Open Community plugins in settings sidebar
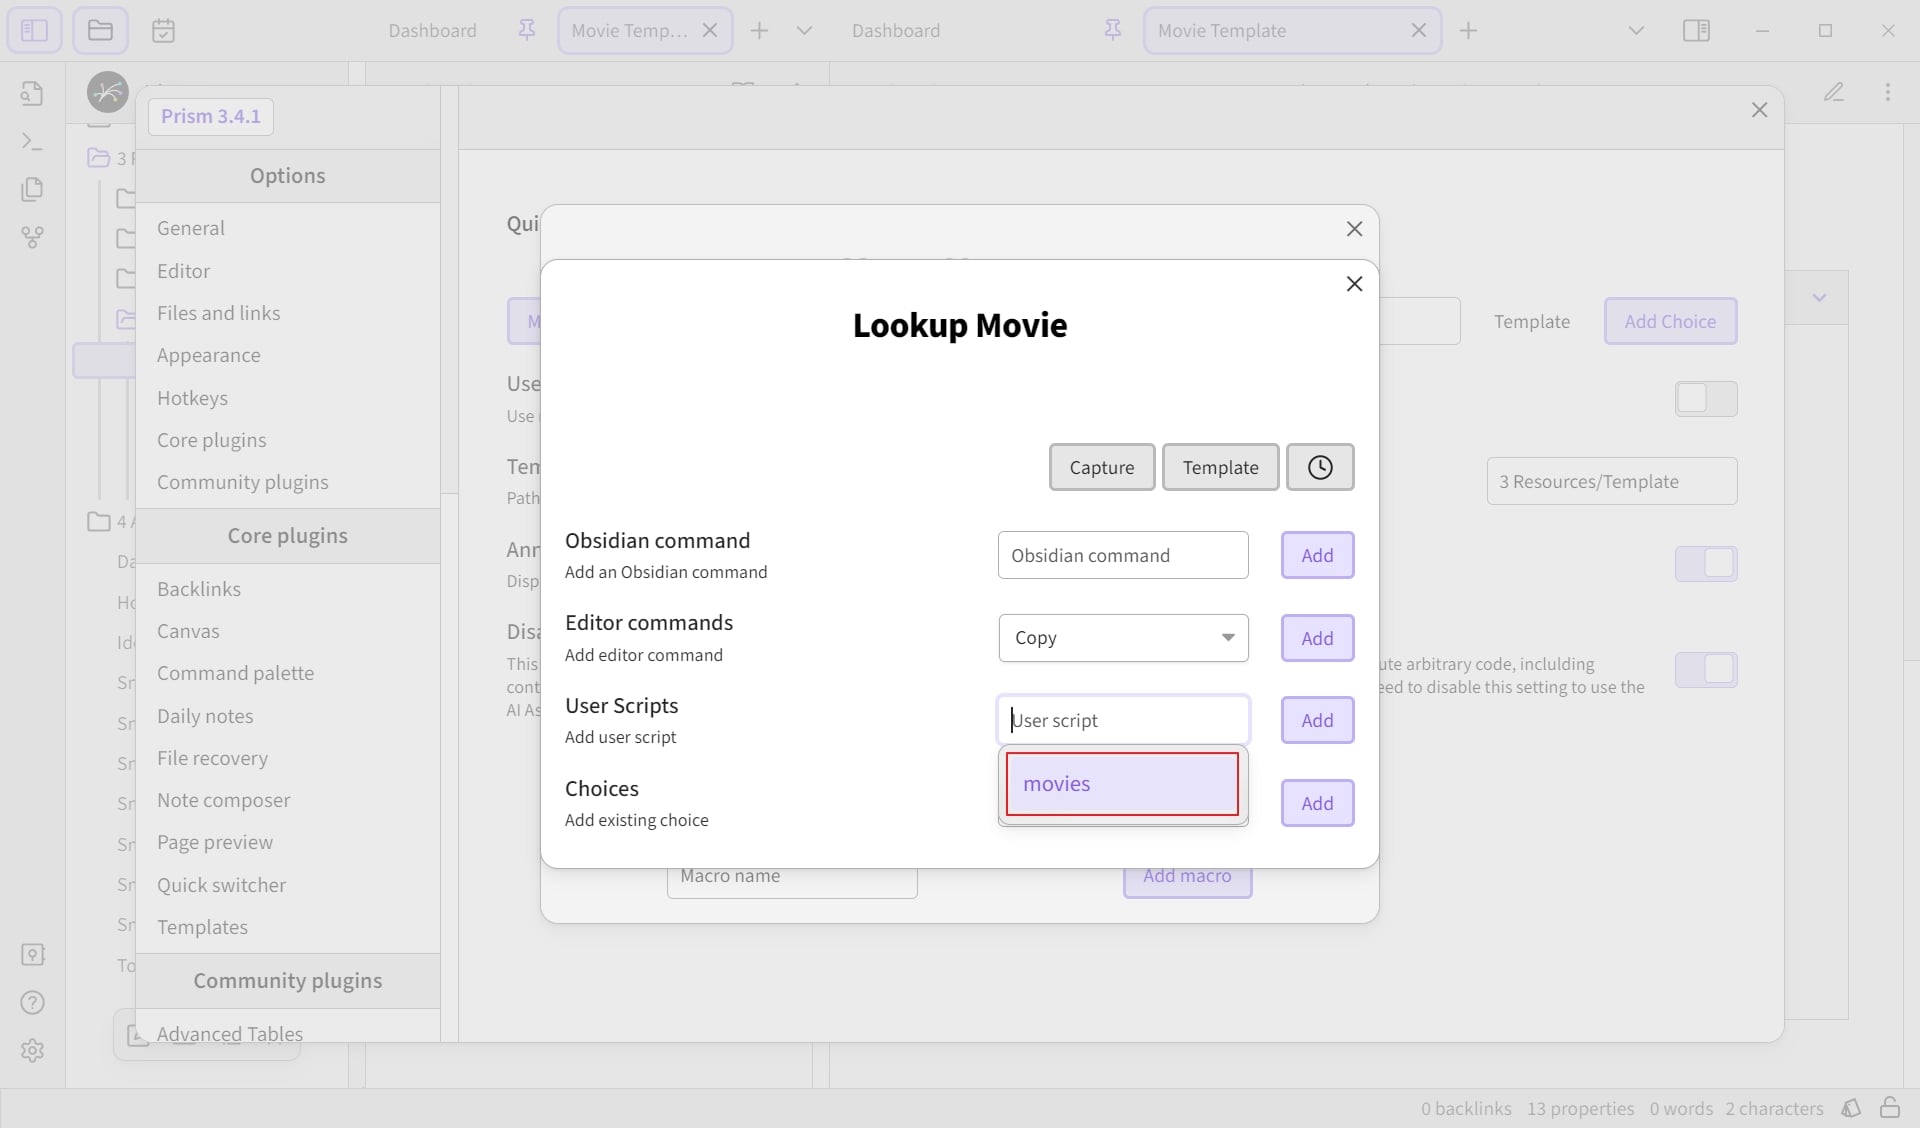The image size is (1920, 1128). pyautogui.click(x=242, y=482)
